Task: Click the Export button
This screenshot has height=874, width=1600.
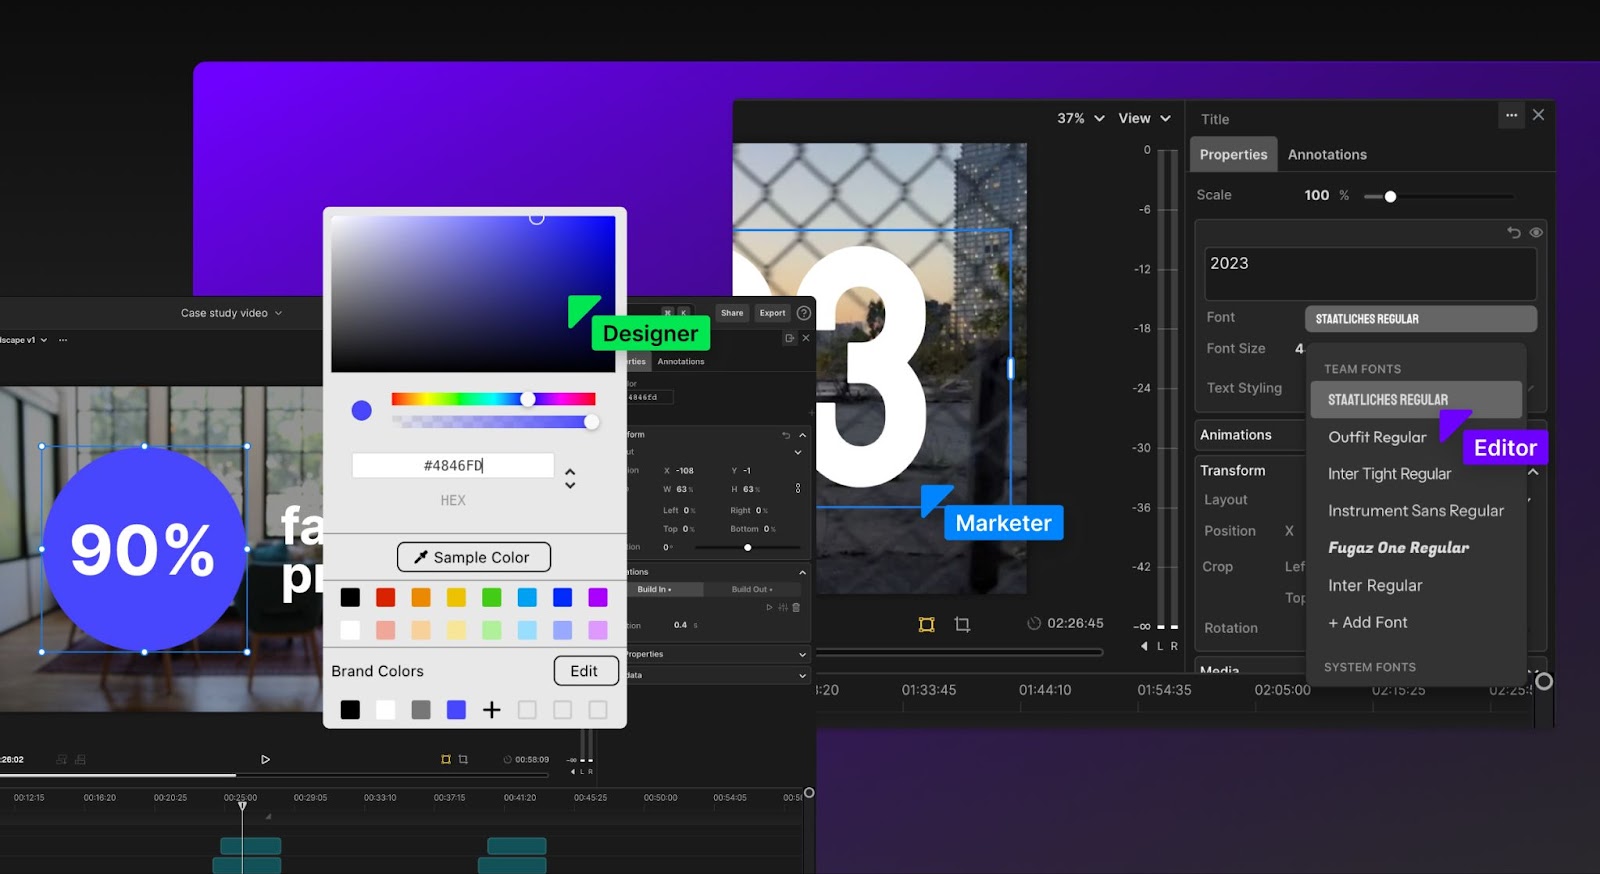Action: (x=772, y=313)
